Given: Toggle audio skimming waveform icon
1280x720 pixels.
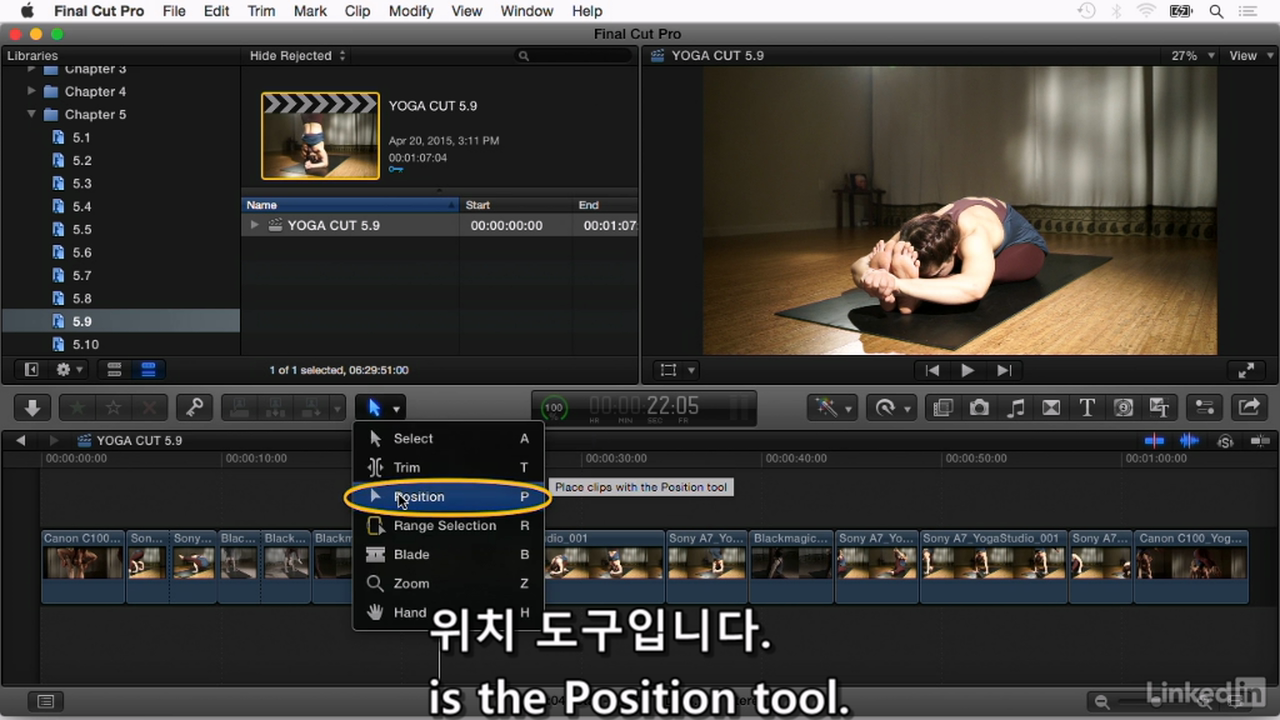Looking at the screenshot, I should pyautogui.click(x=1189, y=440).
